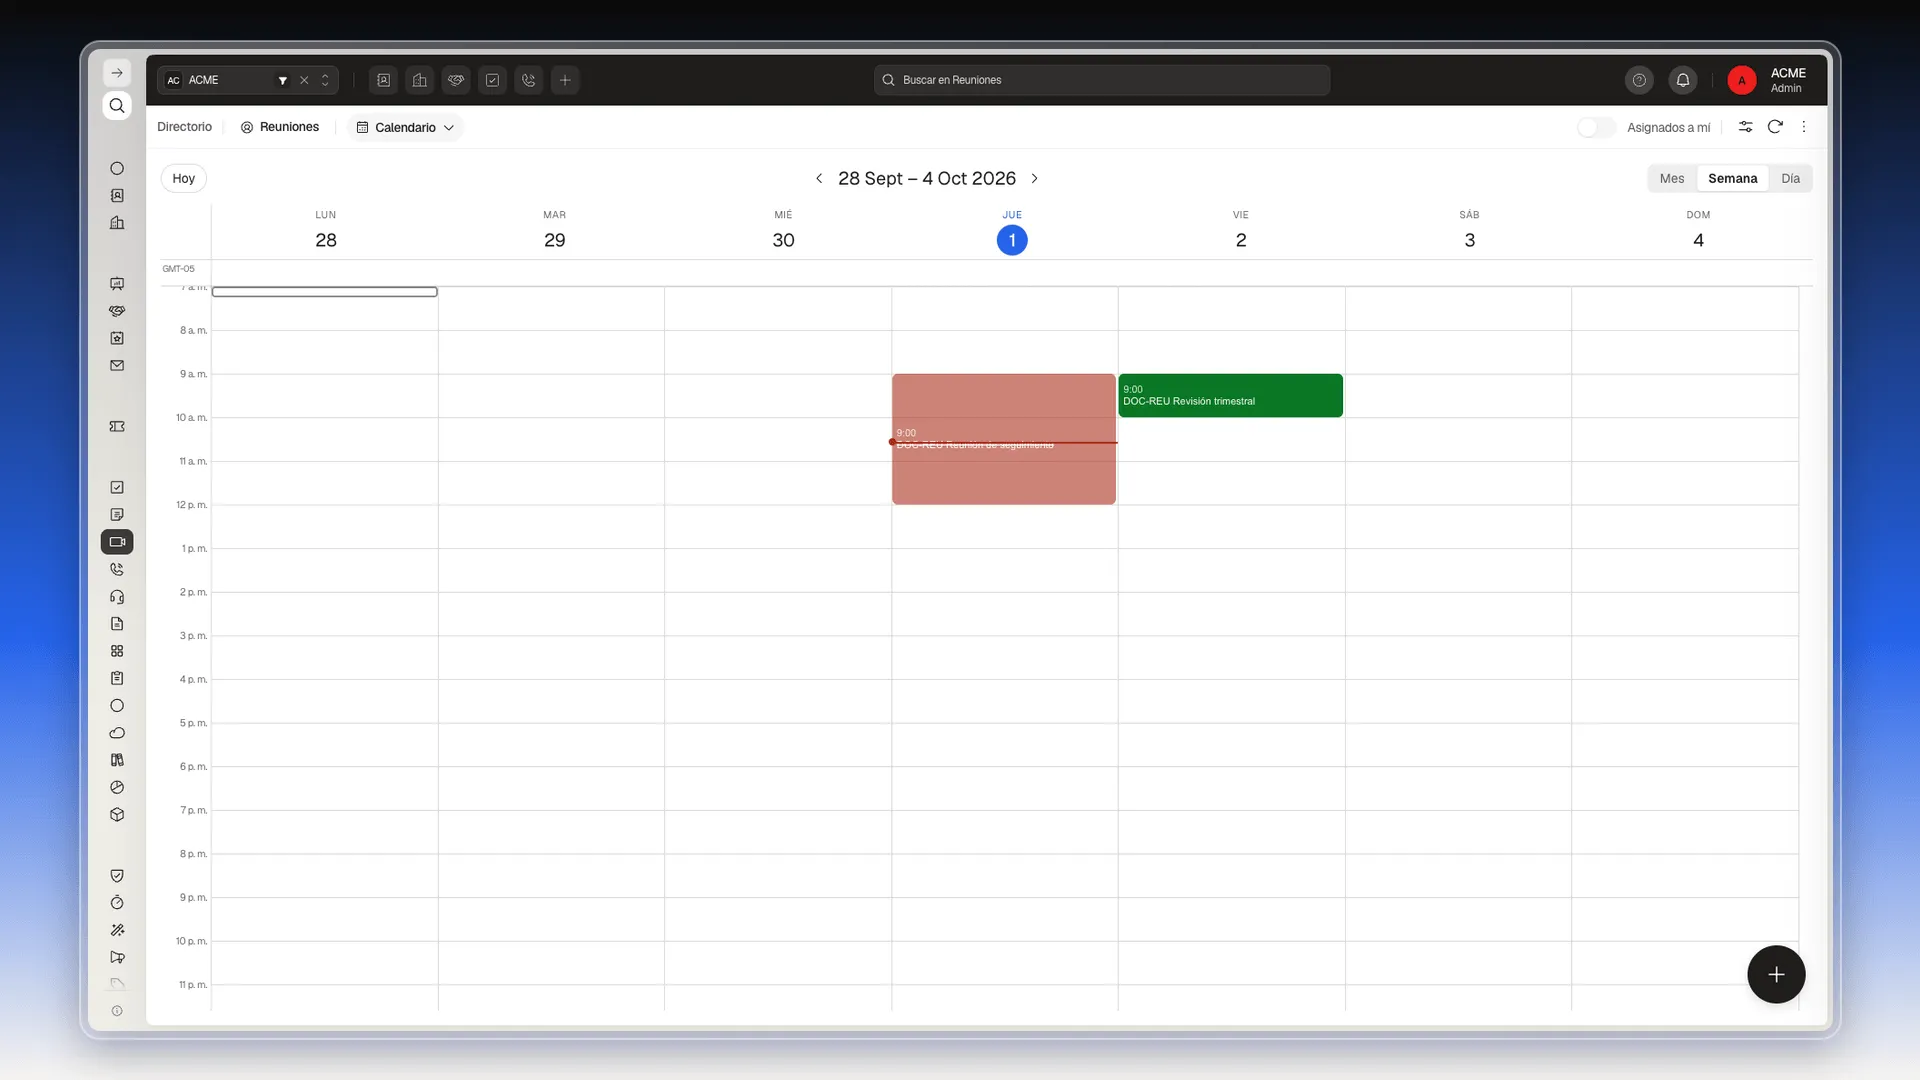Select the video camera Meetings sidebar icon
The width and height of the screenshot is (1920, 1080).
tap(117, 542)
